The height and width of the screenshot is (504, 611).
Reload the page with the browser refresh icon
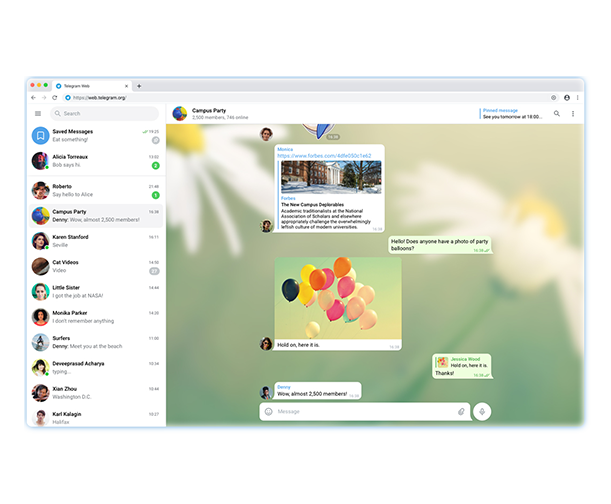coord(54,98)
